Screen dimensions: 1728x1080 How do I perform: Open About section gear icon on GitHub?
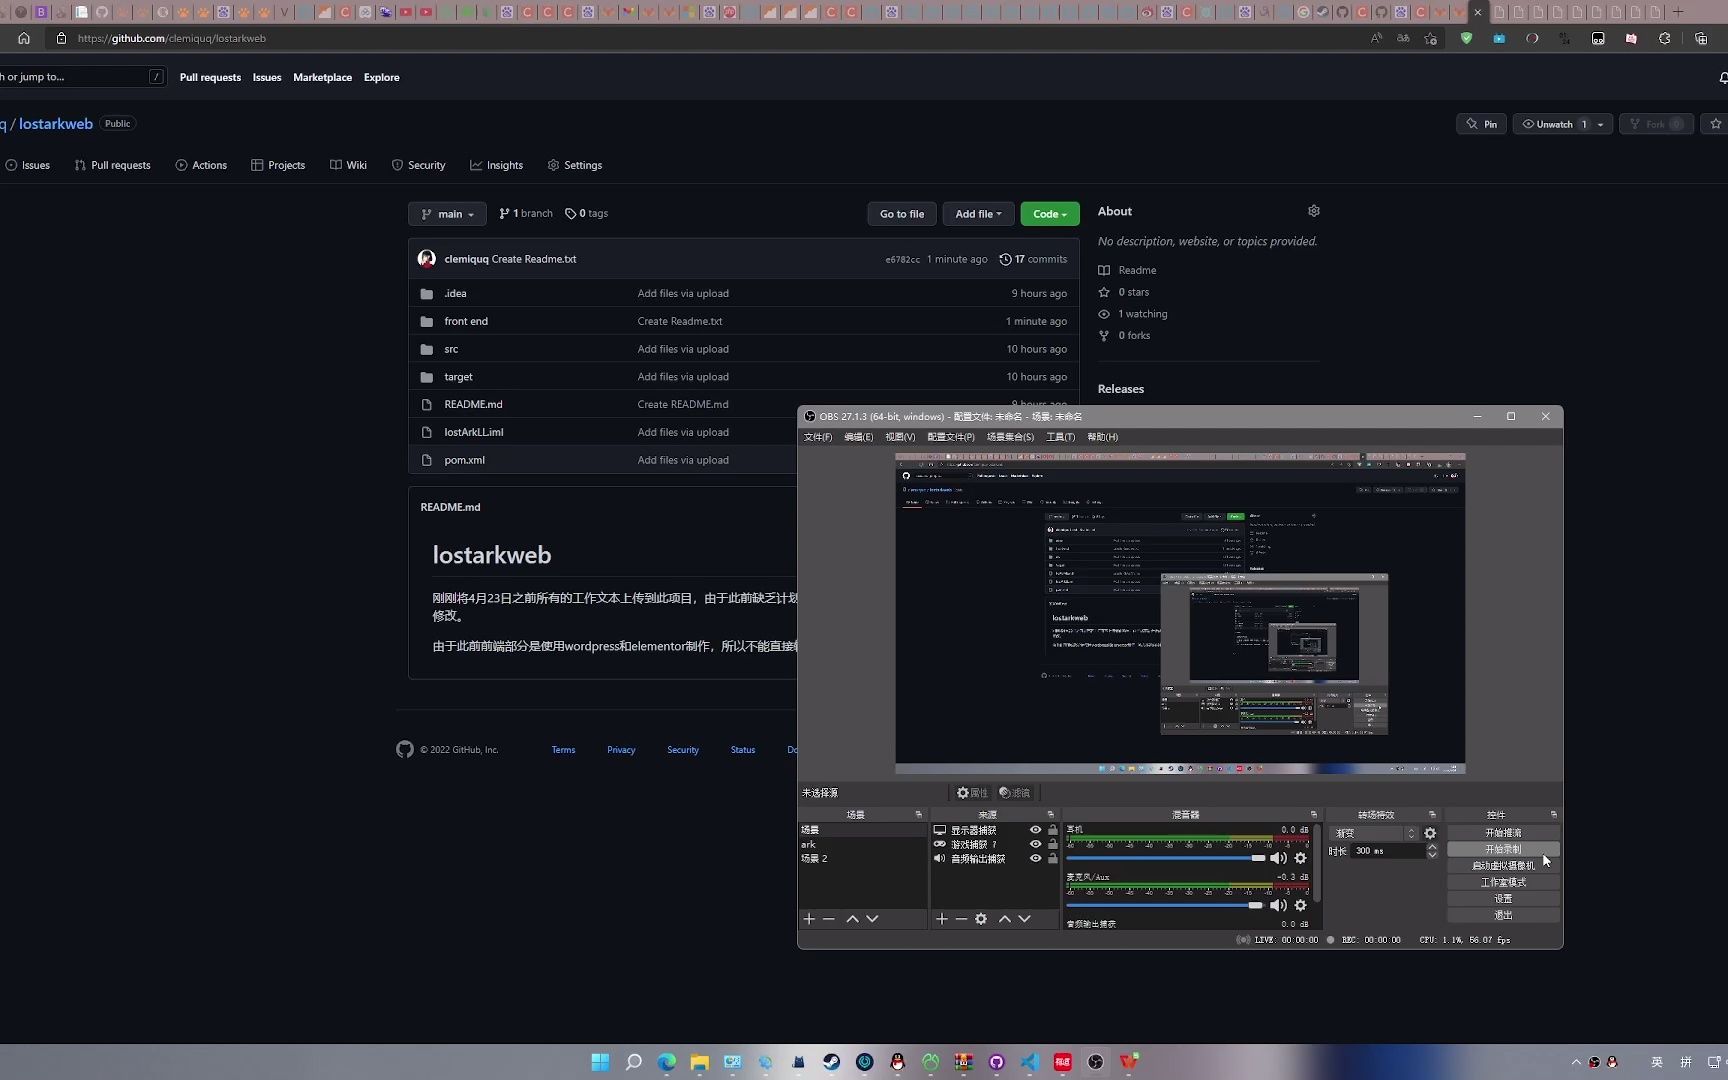pos(1314,211)
